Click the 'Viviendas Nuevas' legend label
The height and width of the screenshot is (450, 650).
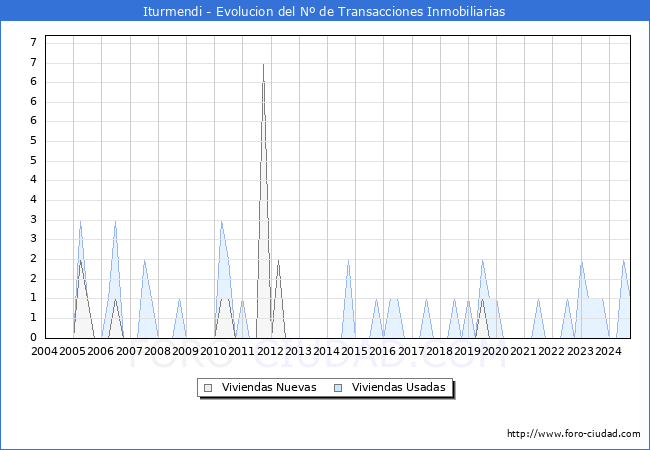pyautogui.click(x=269, y=387)
